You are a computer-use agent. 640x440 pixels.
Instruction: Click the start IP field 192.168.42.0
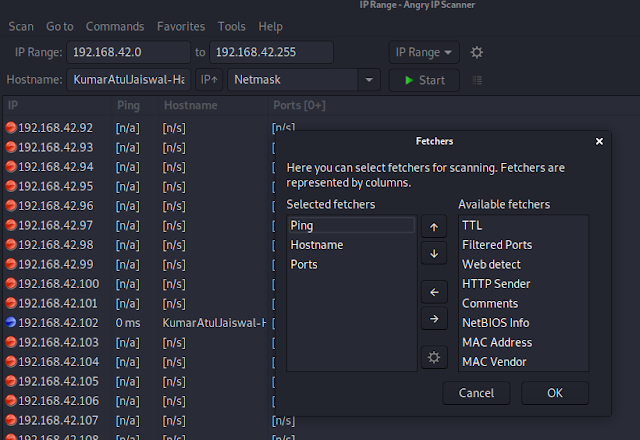coord(129,52)
